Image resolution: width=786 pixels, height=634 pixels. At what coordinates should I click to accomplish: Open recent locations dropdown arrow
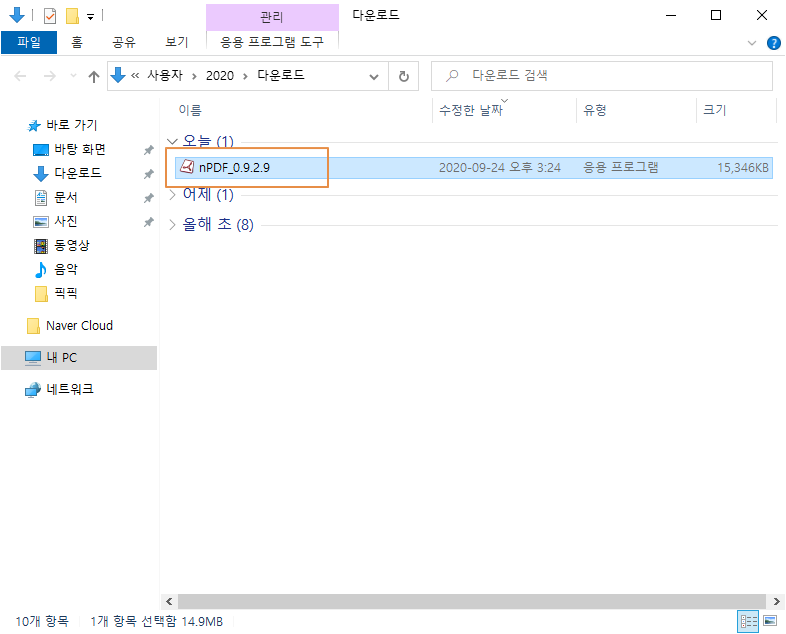[73, 76]
